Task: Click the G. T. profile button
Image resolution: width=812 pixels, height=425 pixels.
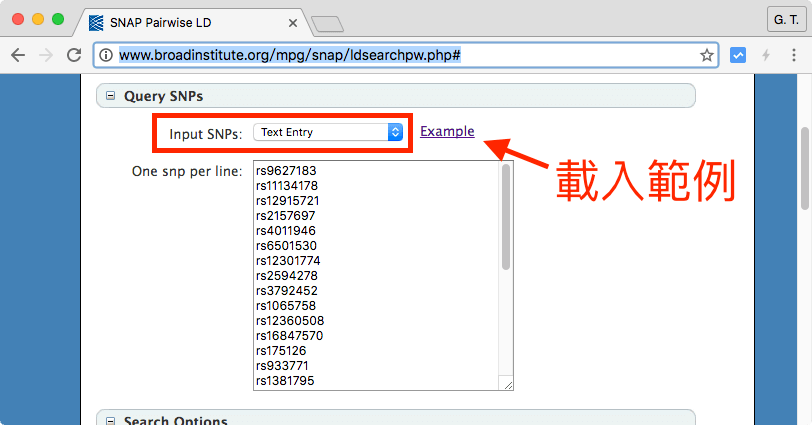Action: click(x=786, y=20)
